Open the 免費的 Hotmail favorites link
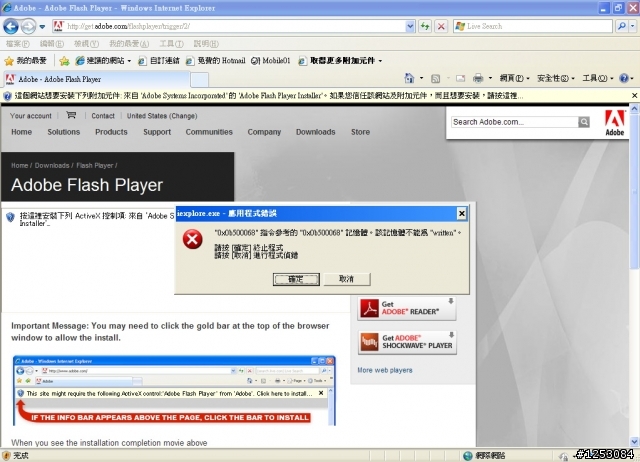The width and height of the screenshot is (640, 462). click(x=216, y=61)
